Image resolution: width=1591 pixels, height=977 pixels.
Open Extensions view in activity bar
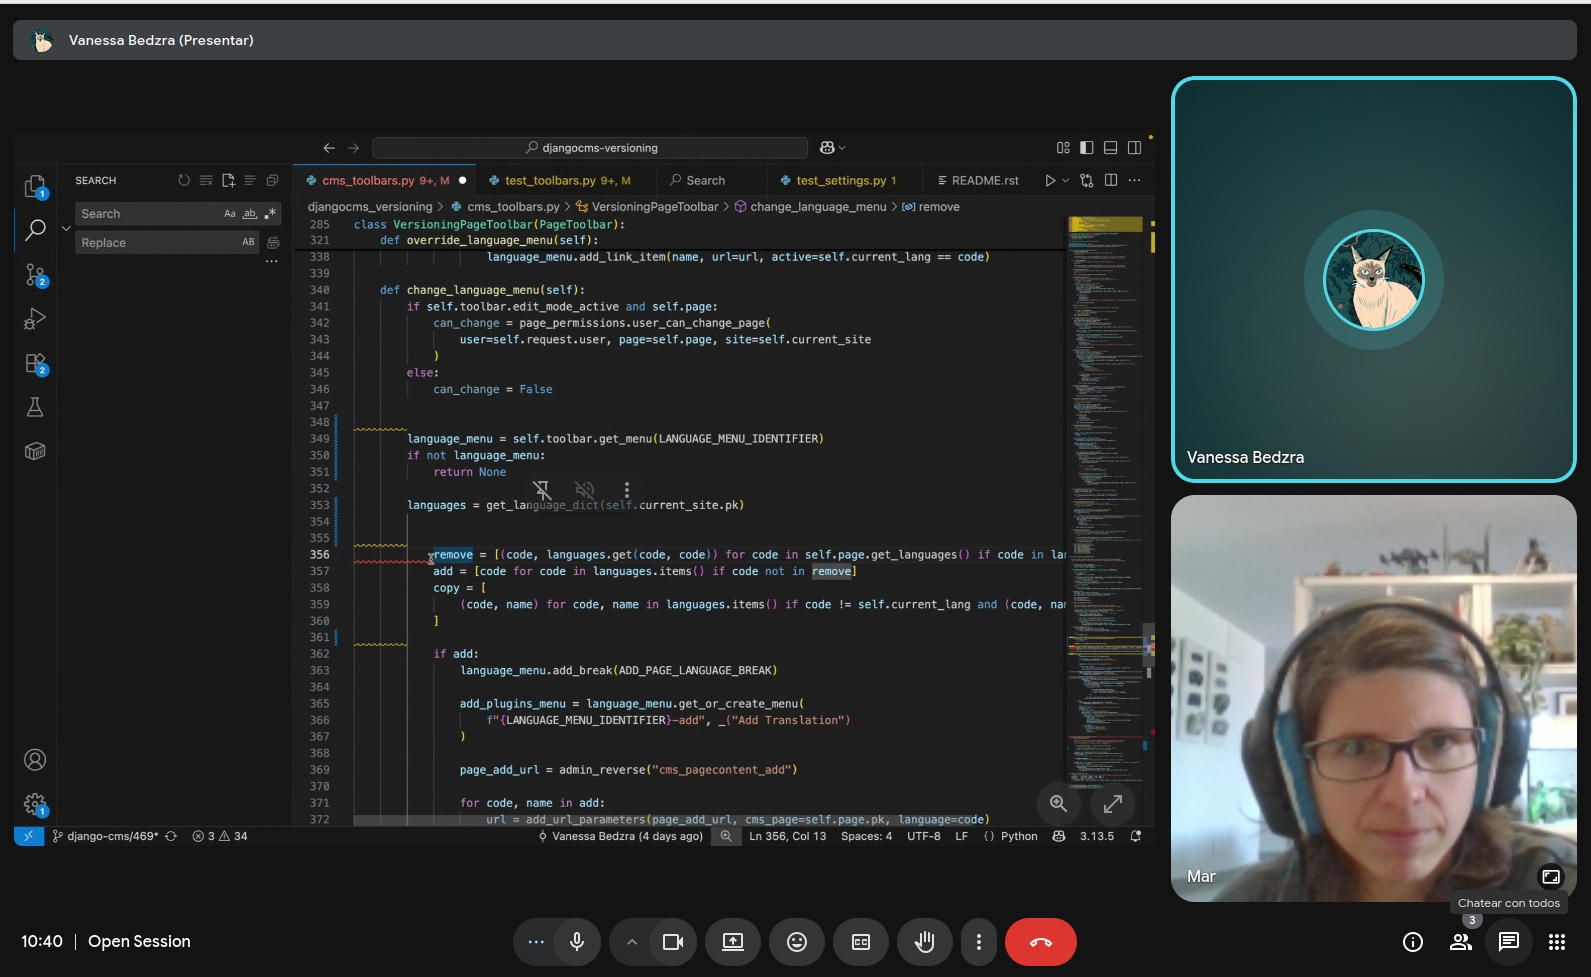[x=35, y=363]
